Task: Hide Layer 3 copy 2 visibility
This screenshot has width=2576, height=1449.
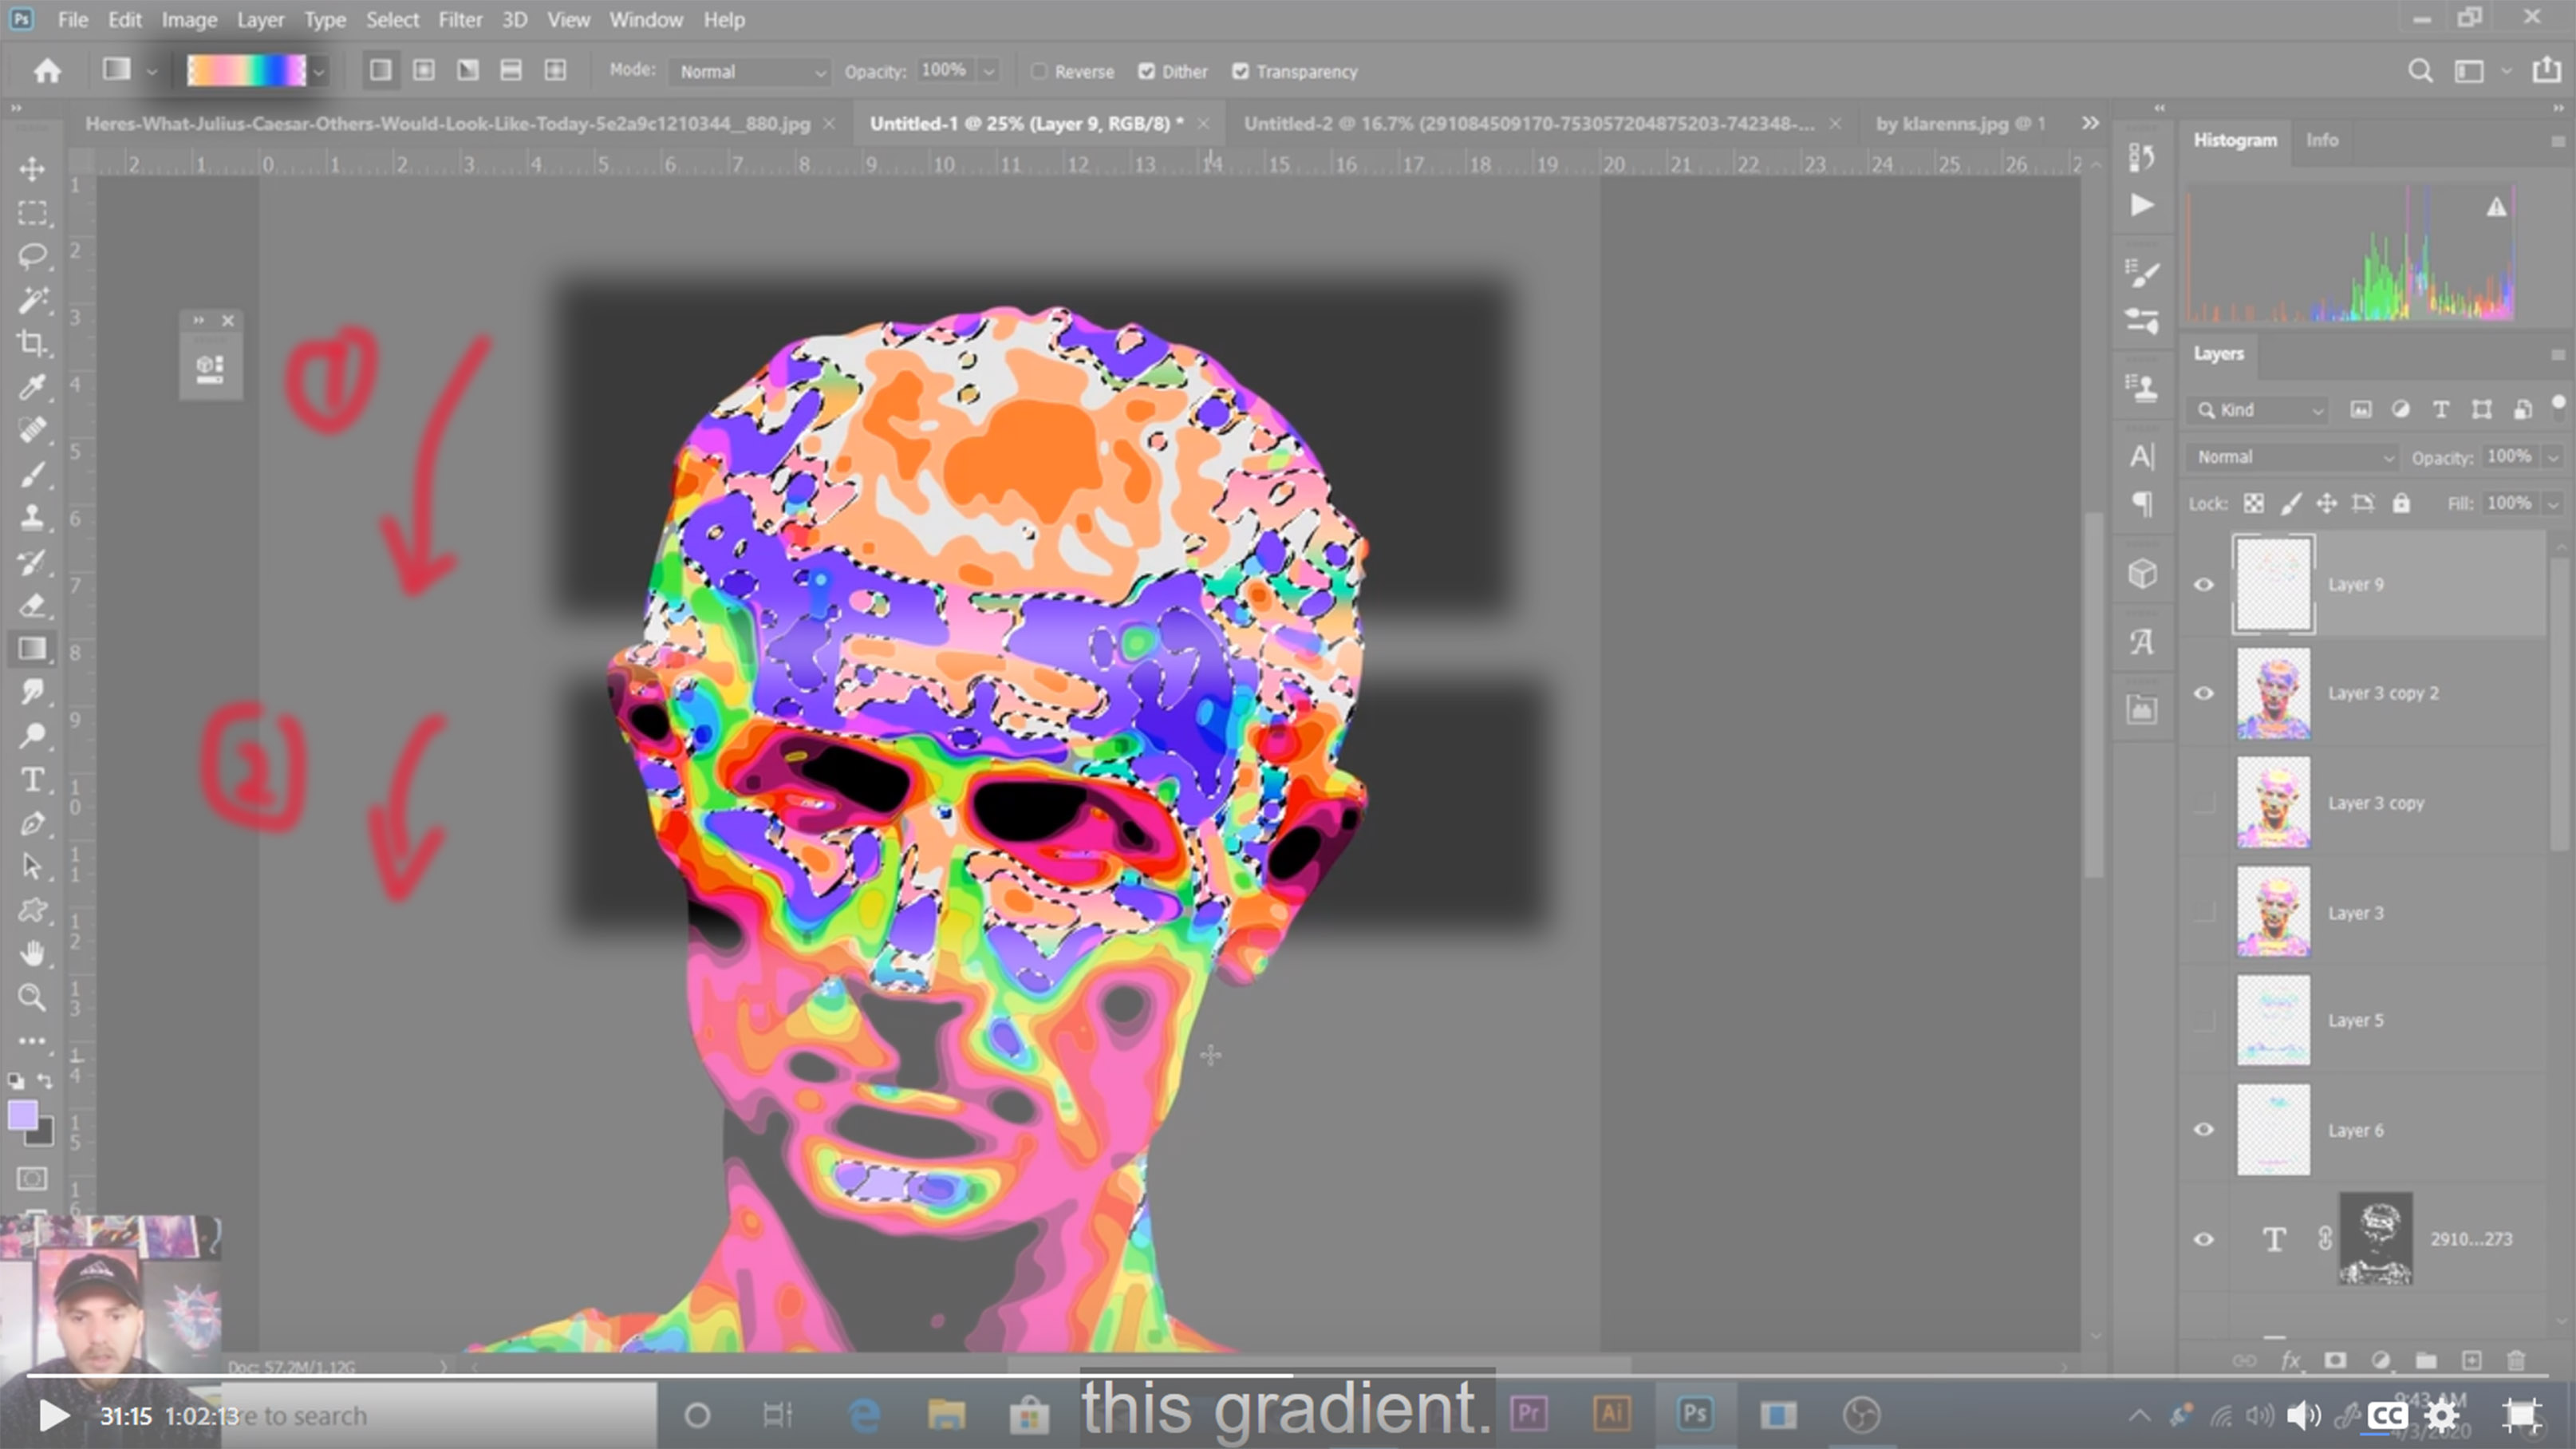Action: 2204,693
